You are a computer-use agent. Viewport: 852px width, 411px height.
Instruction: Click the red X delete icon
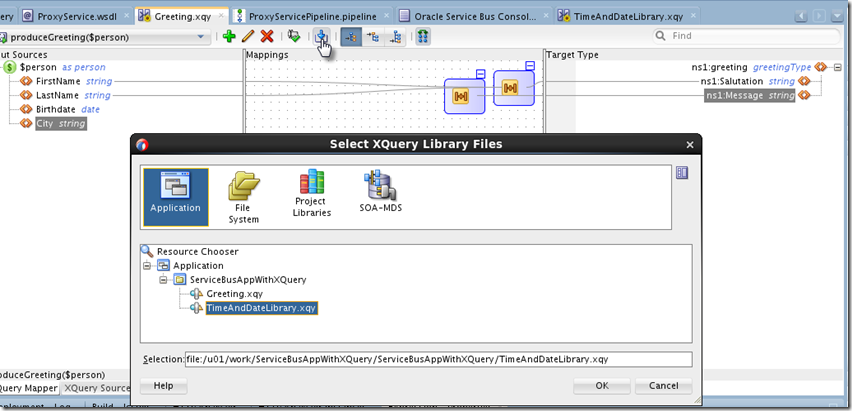pyautogui.click(x=266, y=36)
